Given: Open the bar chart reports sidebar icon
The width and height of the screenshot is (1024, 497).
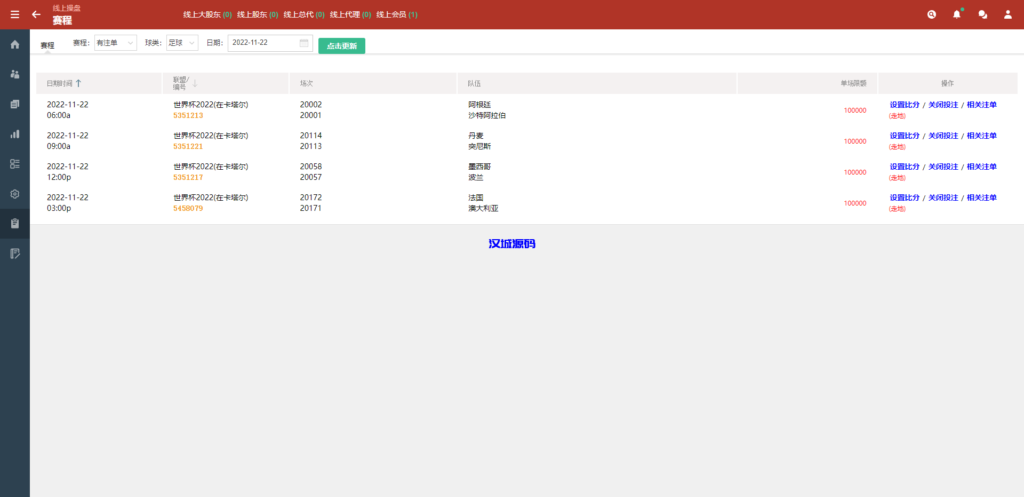Looking at the screenshot, I should (14, 134).
